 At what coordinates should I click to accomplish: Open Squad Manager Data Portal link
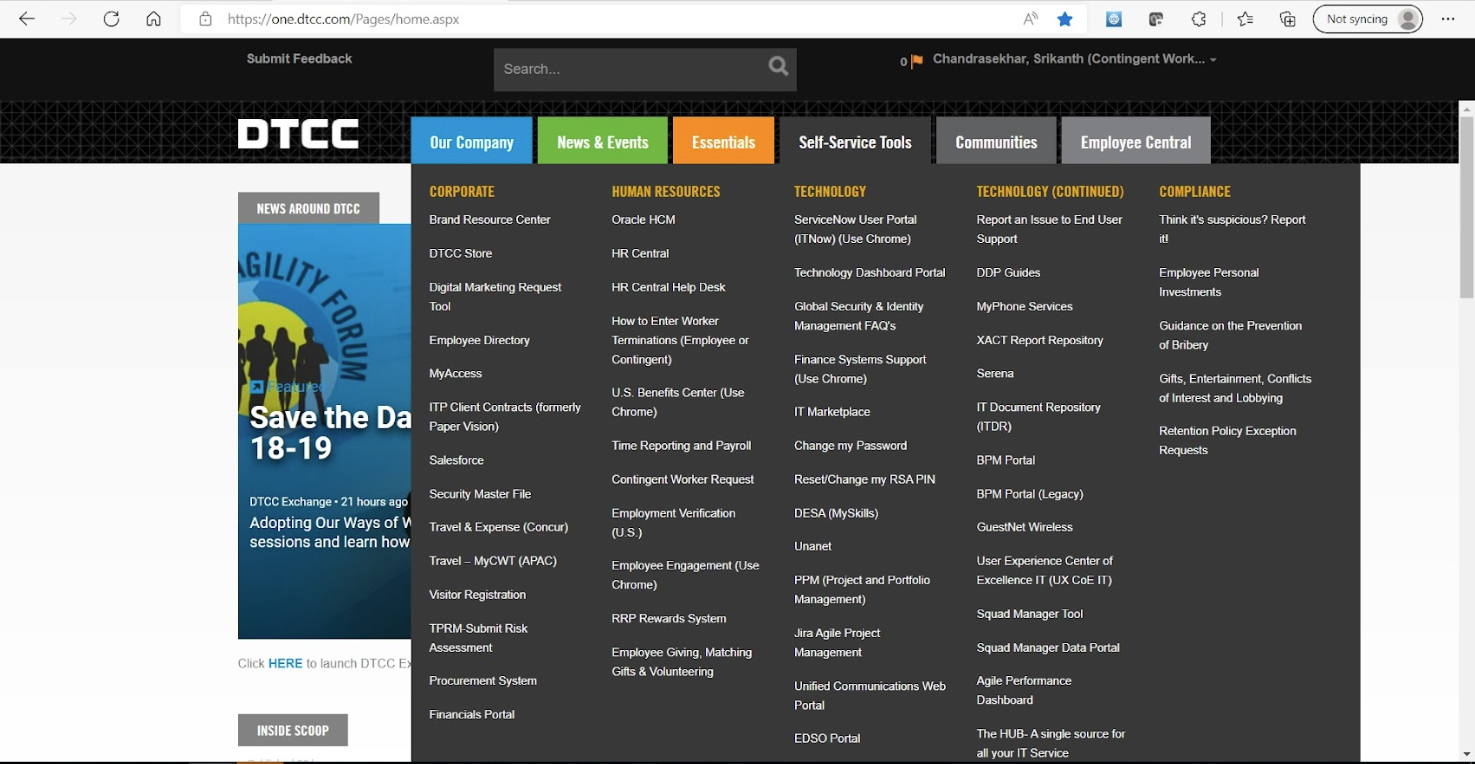click(x=1048, y=648)
